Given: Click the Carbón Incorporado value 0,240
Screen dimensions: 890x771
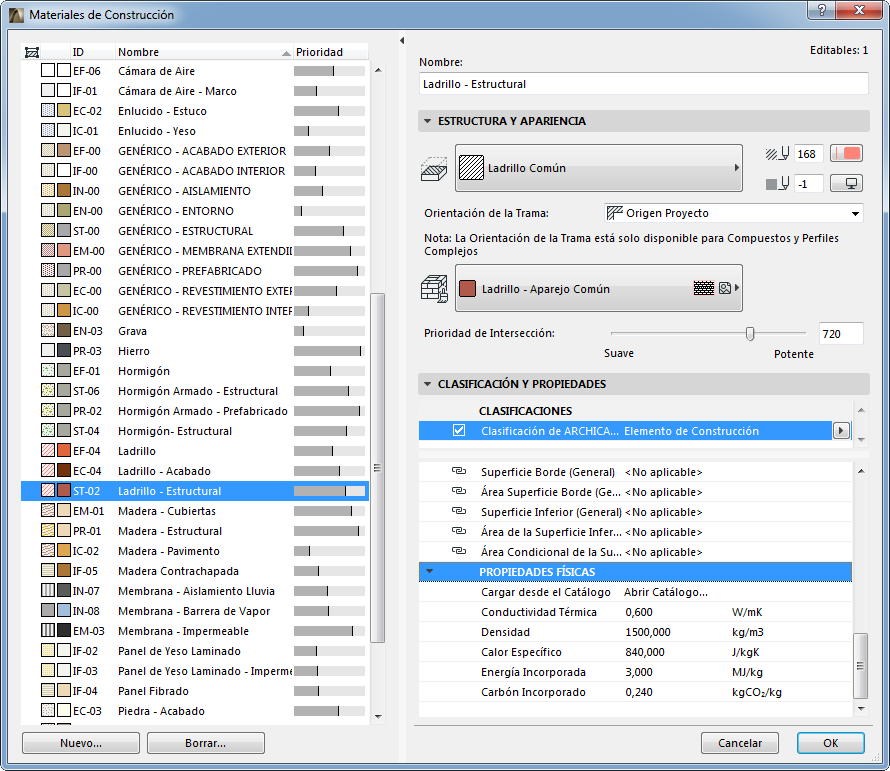Looking at the screenshot, I should point(639,692).
